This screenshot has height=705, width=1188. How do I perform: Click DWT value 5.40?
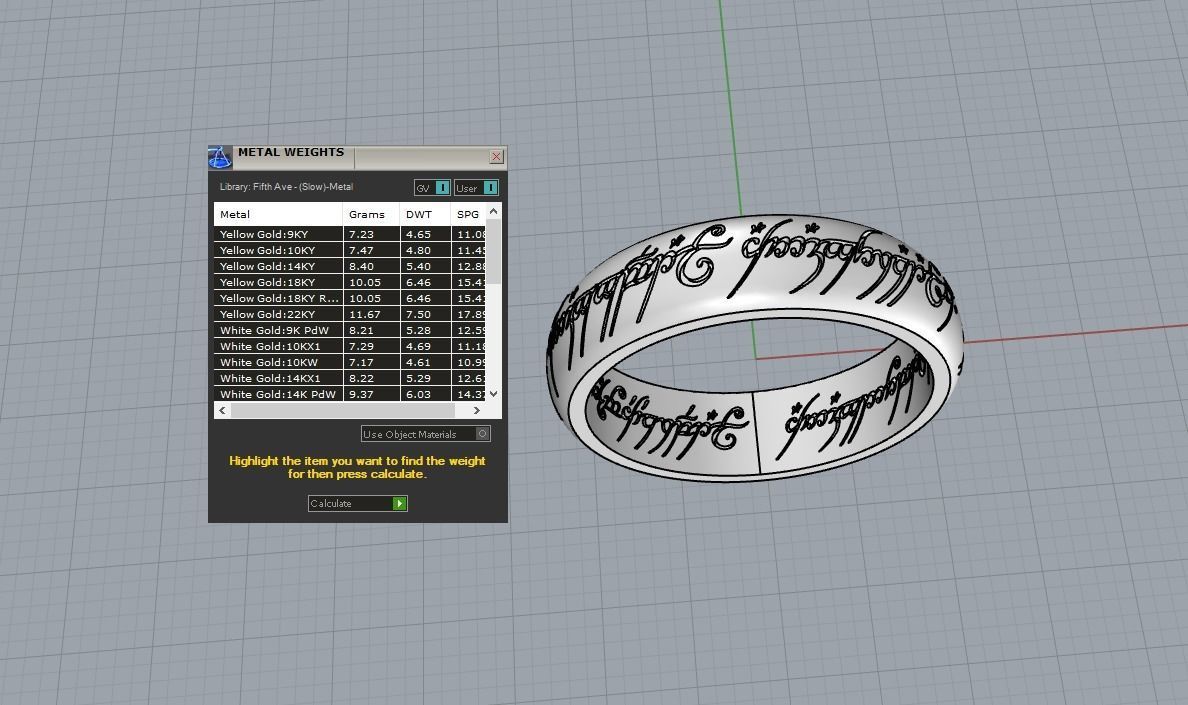418,267
